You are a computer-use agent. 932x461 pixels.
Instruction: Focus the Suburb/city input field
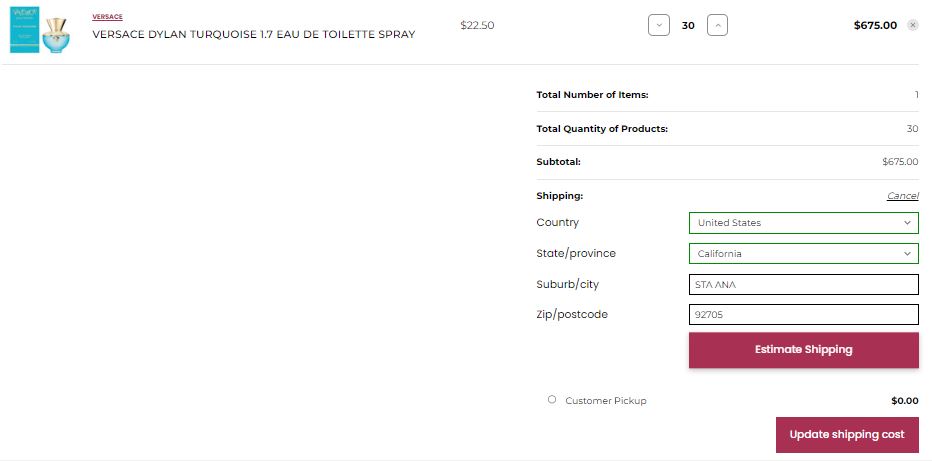804,285
